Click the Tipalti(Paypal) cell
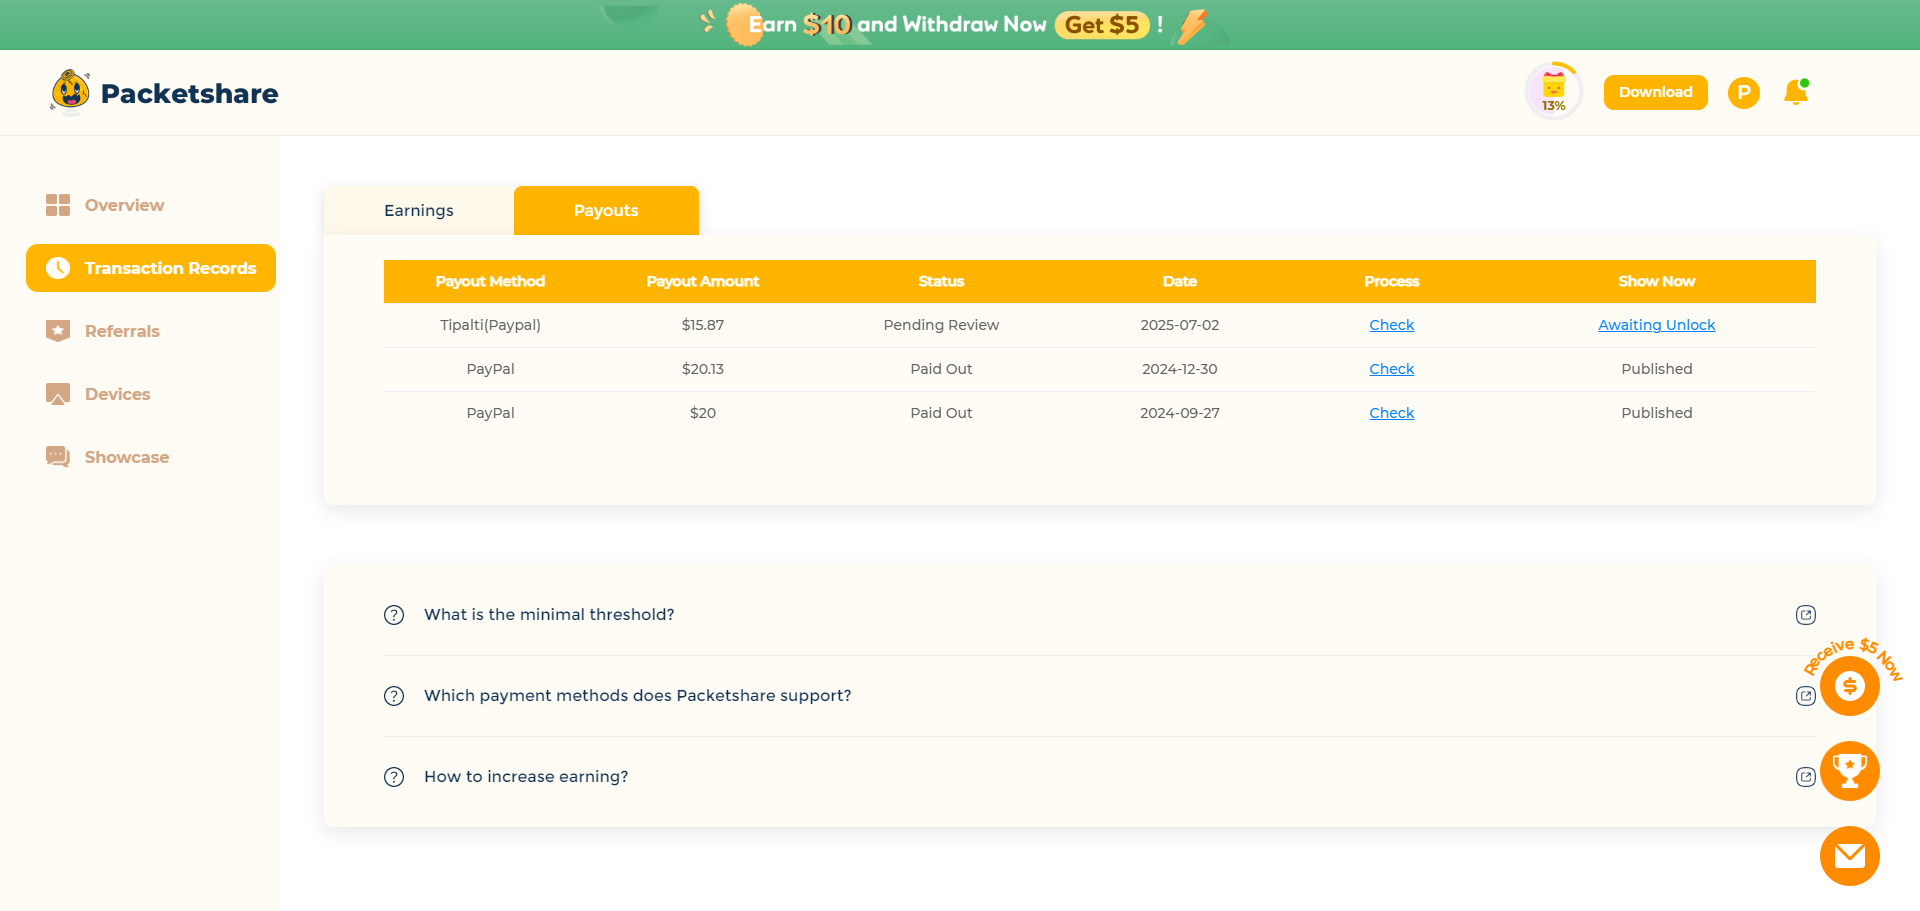The image size is (1920, 911). (490, 325)
